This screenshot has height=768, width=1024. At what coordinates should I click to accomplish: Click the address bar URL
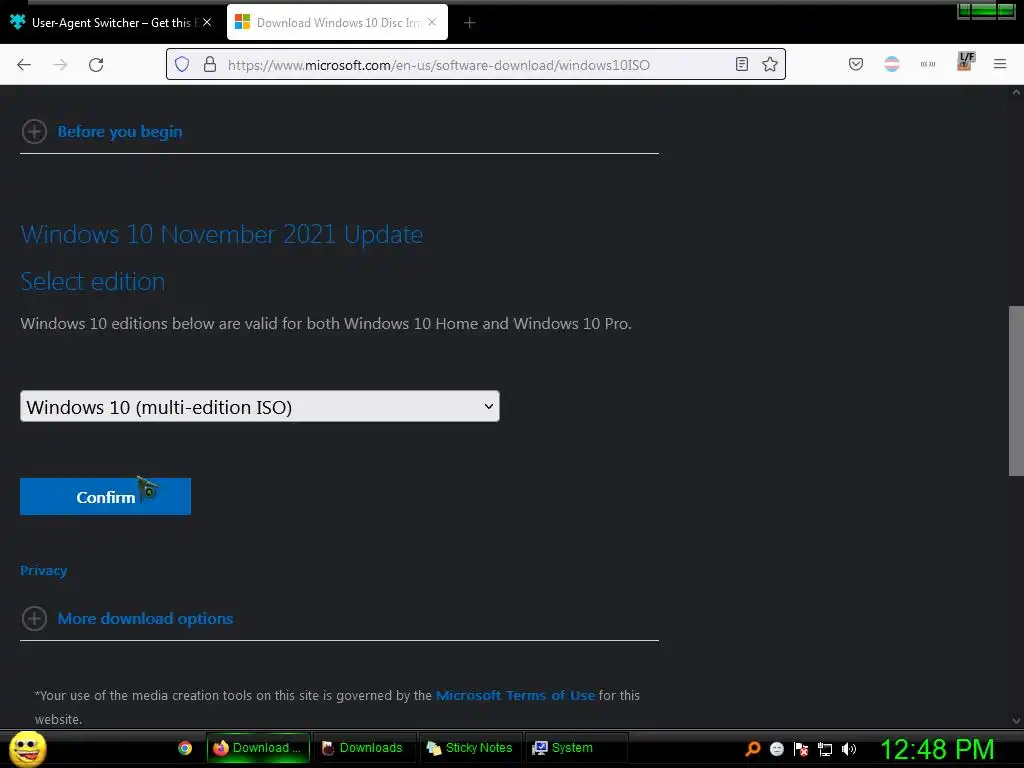tap(439, 65)
